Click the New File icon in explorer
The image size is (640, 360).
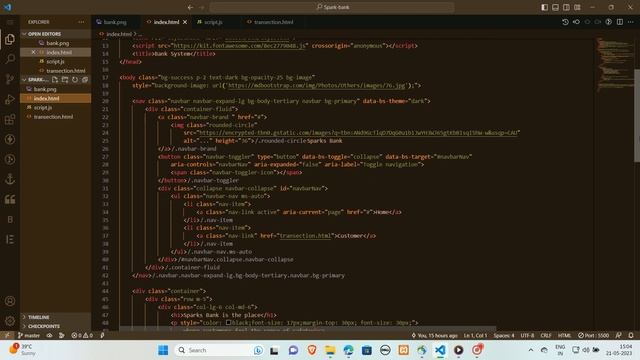tap(55, 80)
